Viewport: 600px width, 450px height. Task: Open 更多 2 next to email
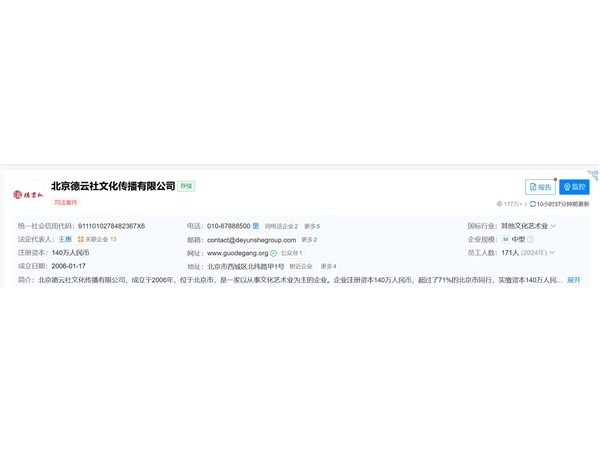(309, 240)
